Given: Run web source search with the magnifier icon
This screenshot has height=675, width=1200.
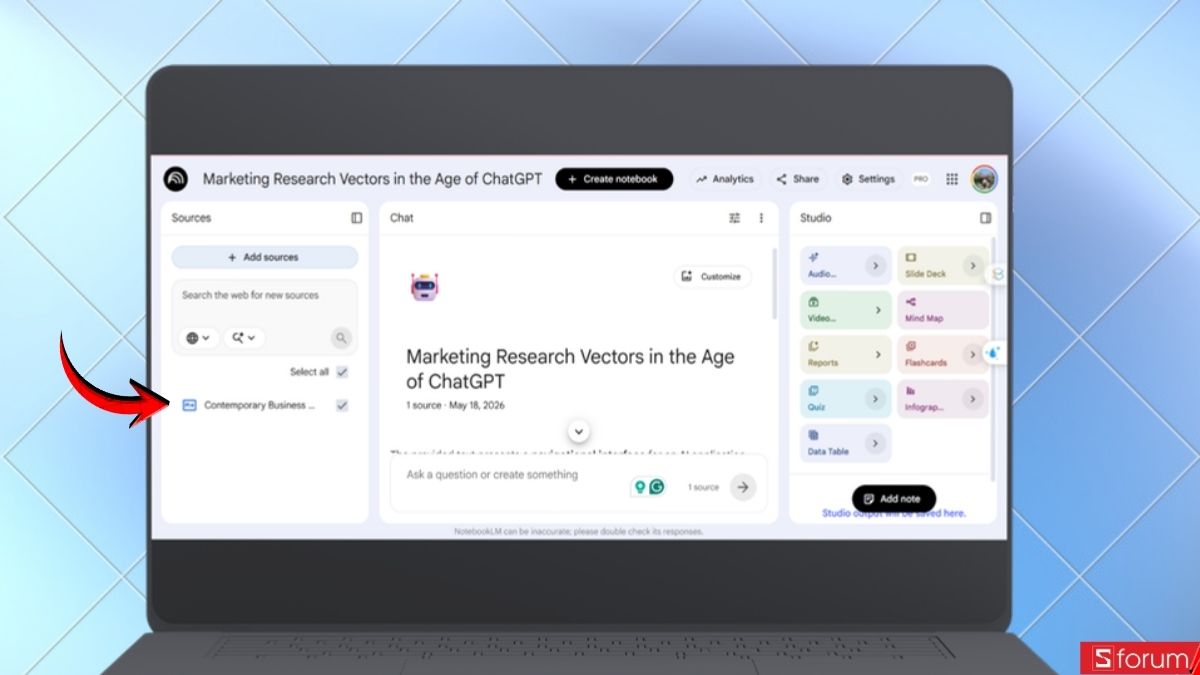Looking at the screenshot, I should click(x=342, y=338).
